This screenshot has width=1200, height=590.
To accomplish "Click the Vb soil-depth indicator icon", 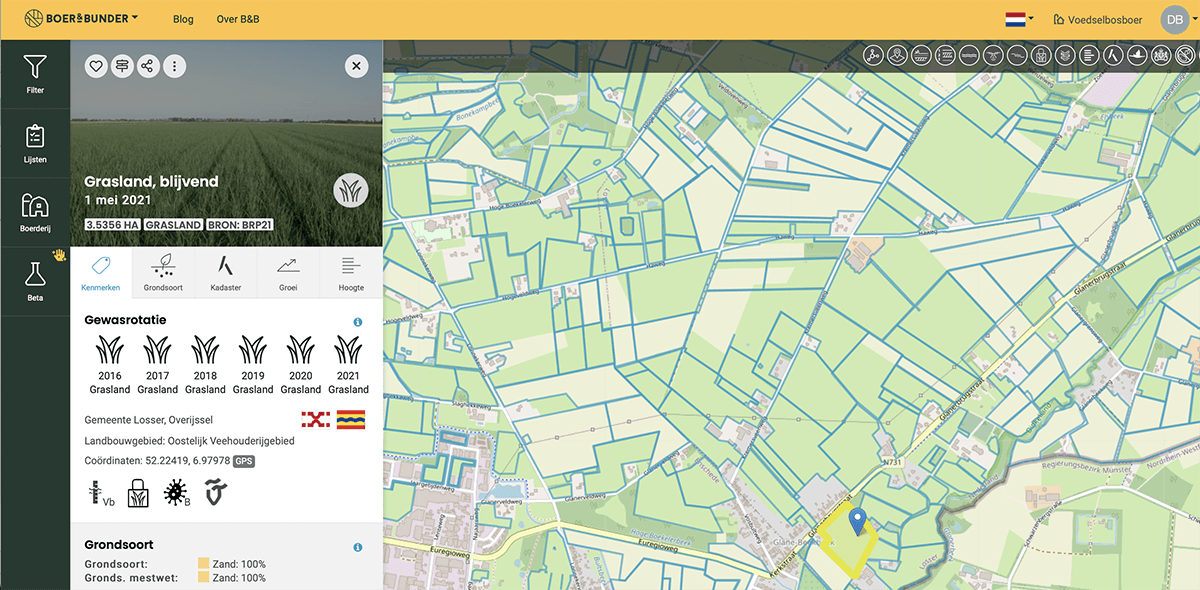I will (101, 493).
